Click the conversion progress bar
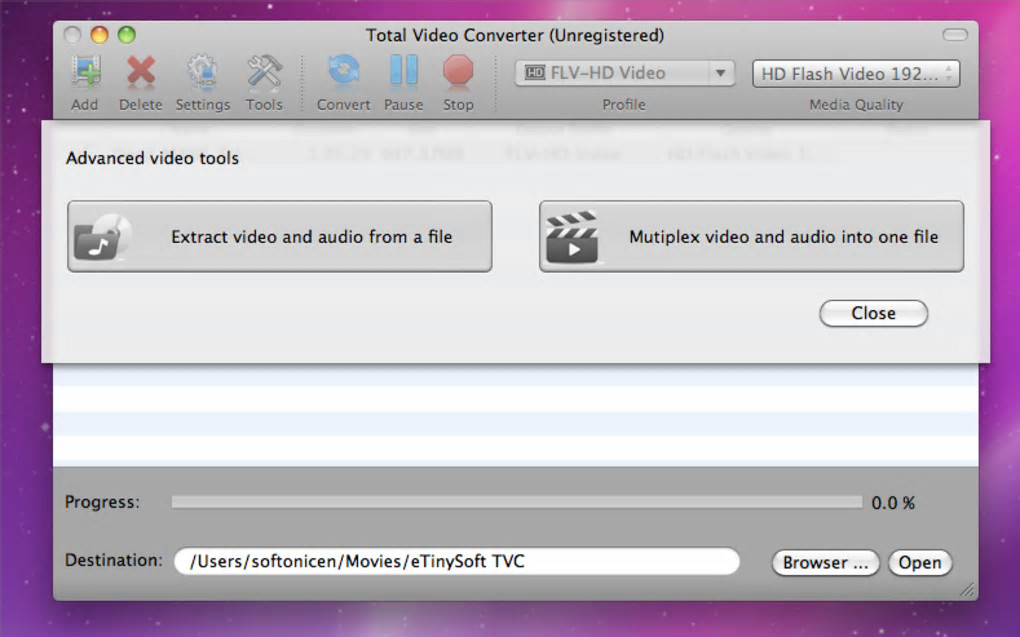The height and width of the screenshot is (637, 1020). [517, 502]
